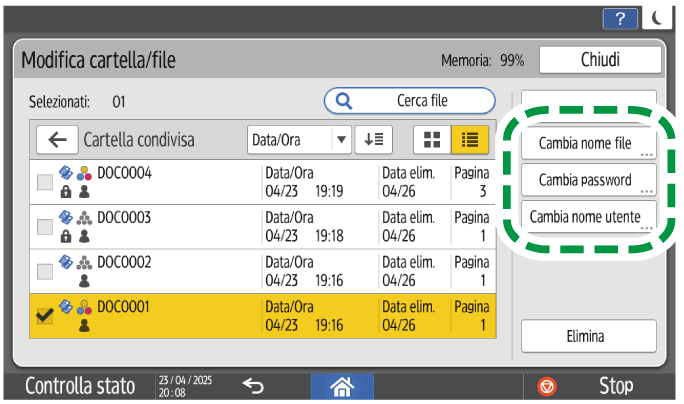
Task: Click the lock icon on DOC0004
Action: (66, 191)
